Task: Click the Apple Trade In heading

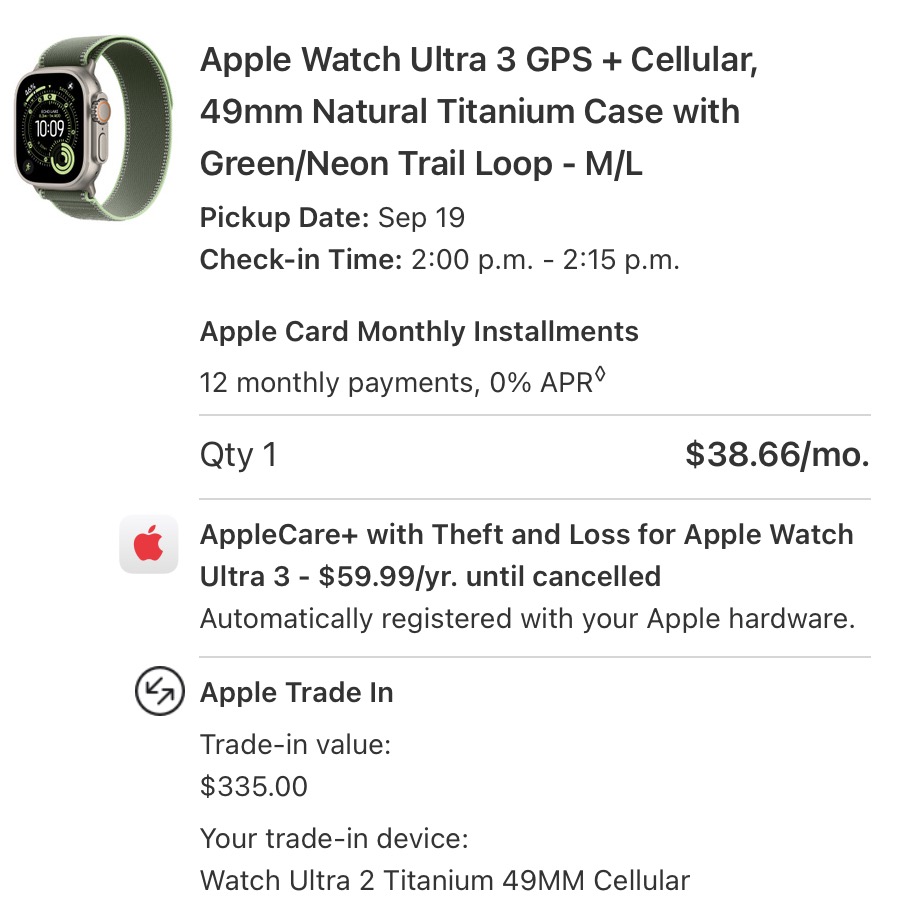Action: [x=296, y=693]
